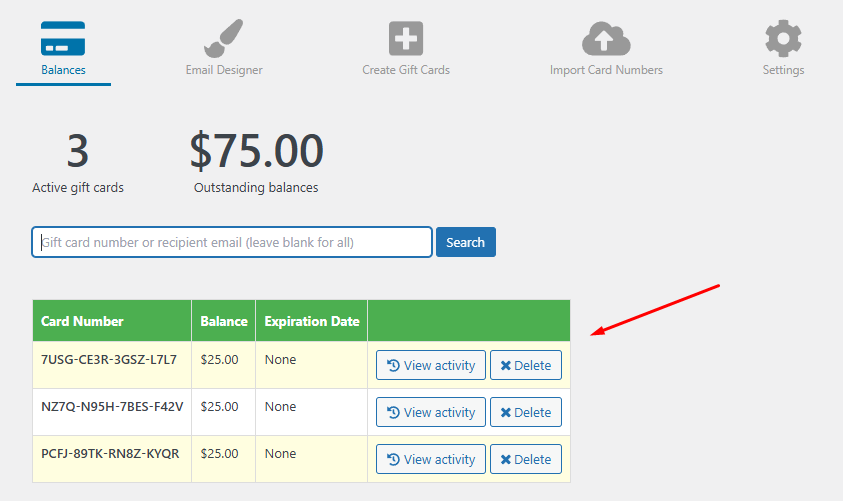The width and height of the screenshot is (843, 501).
Task: Delete card 7USG-CE3R-3GSZ-L7L7
Action: click(526, 365)
